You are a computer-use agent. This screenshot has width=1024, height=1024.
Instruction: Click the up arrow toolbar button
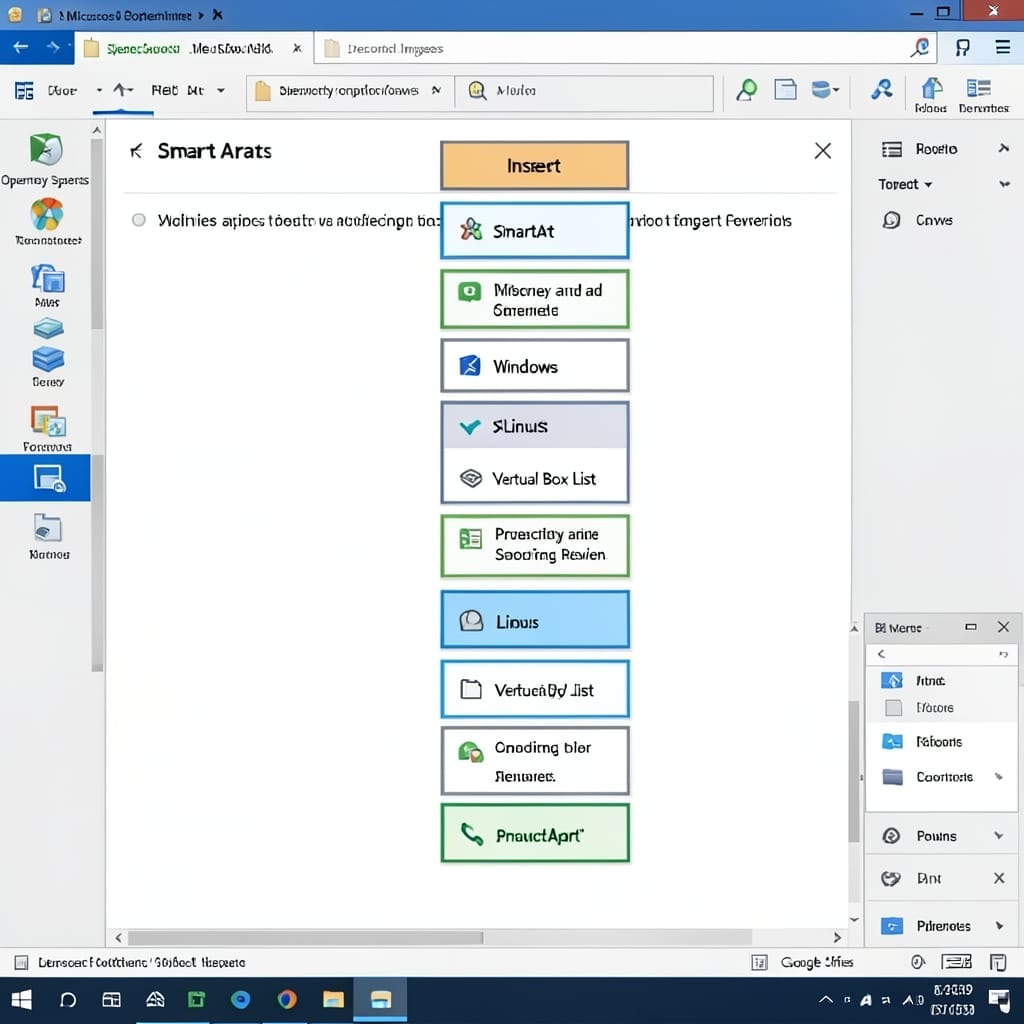click(122, 90)
